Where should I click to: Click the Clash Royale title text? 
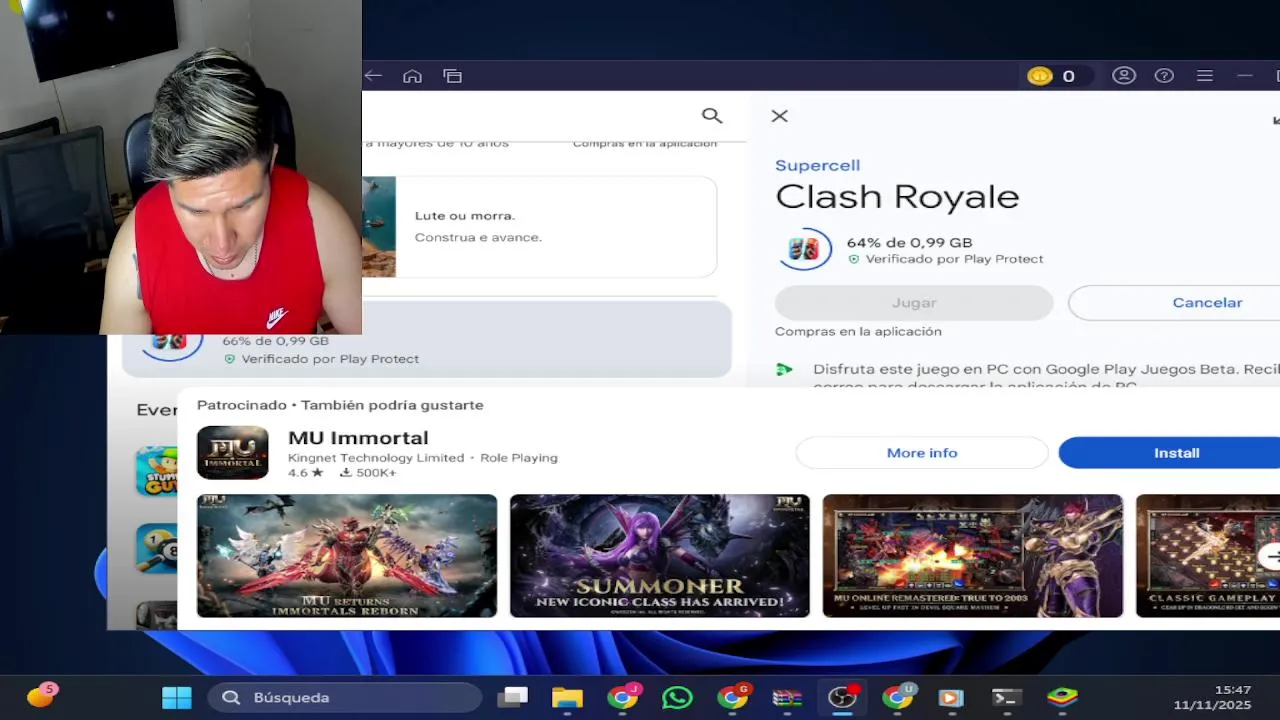point(897,196)
